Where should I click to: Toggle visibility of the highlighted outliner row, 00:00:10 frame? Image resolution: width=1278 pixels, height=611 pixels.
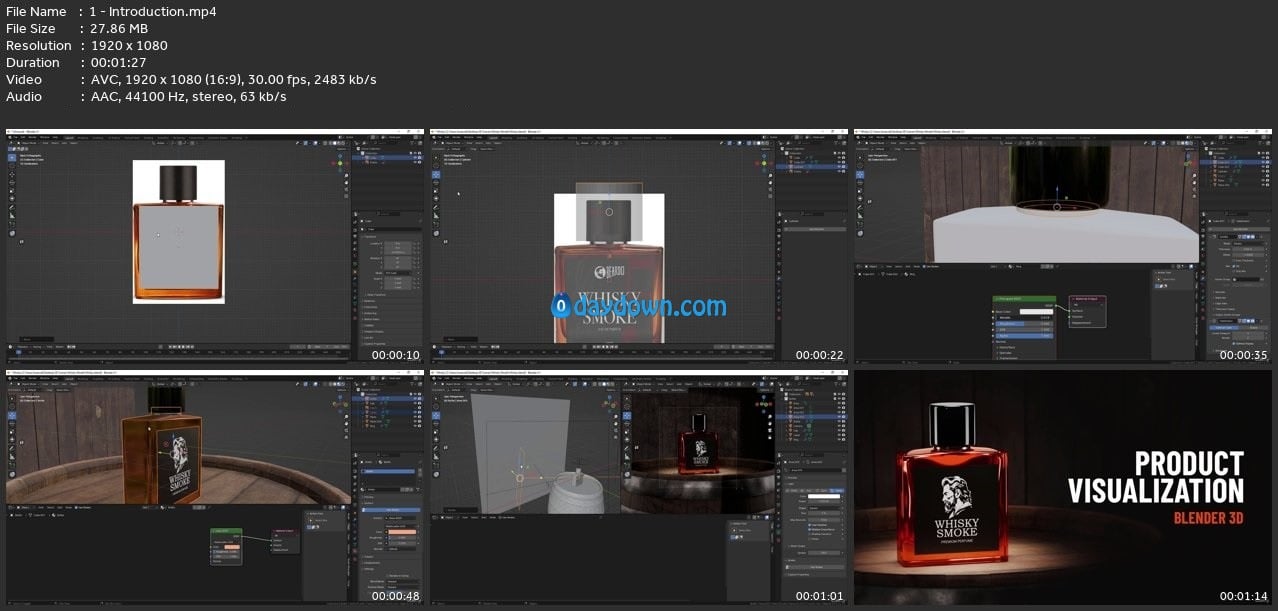(416, 158)
